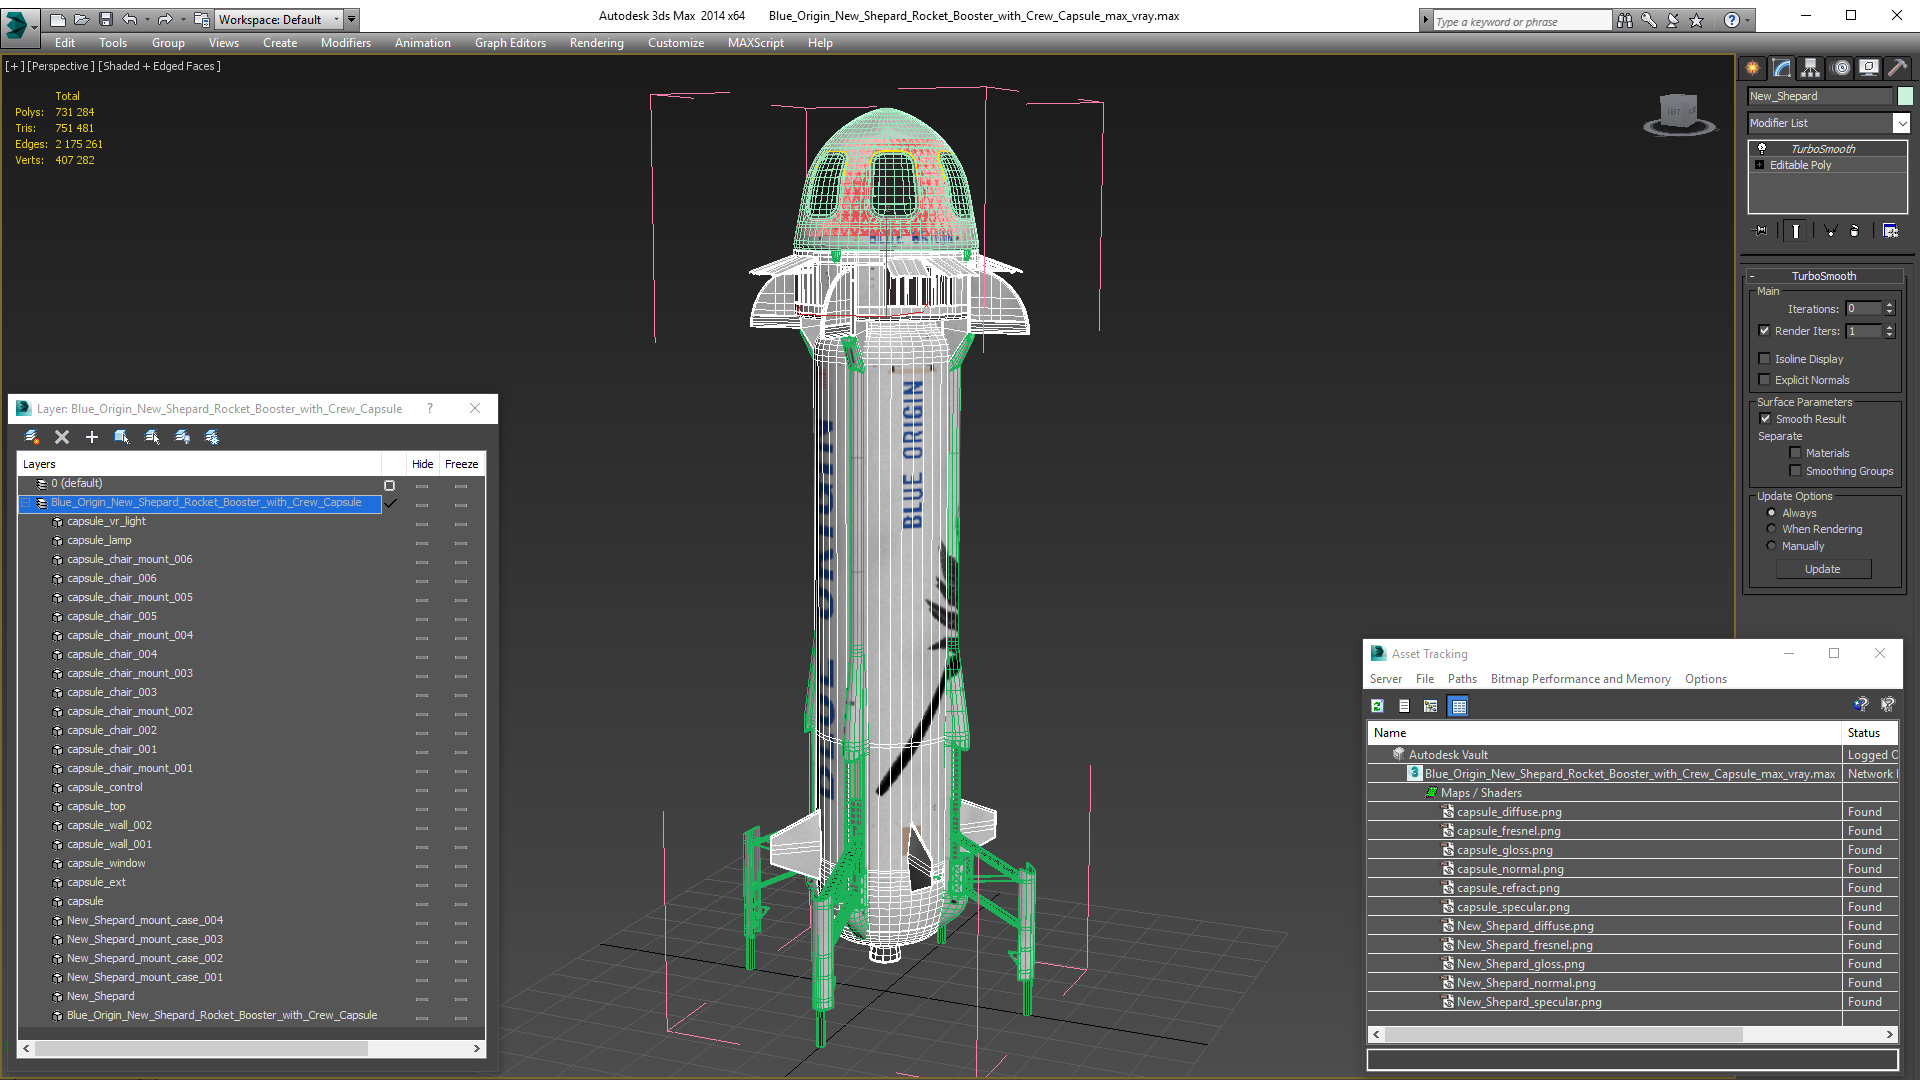This screenshot has width=1920, height=1080.
Task: Enable Separate by Smoothing Groups checkbox
Action: pos(1796,471)
